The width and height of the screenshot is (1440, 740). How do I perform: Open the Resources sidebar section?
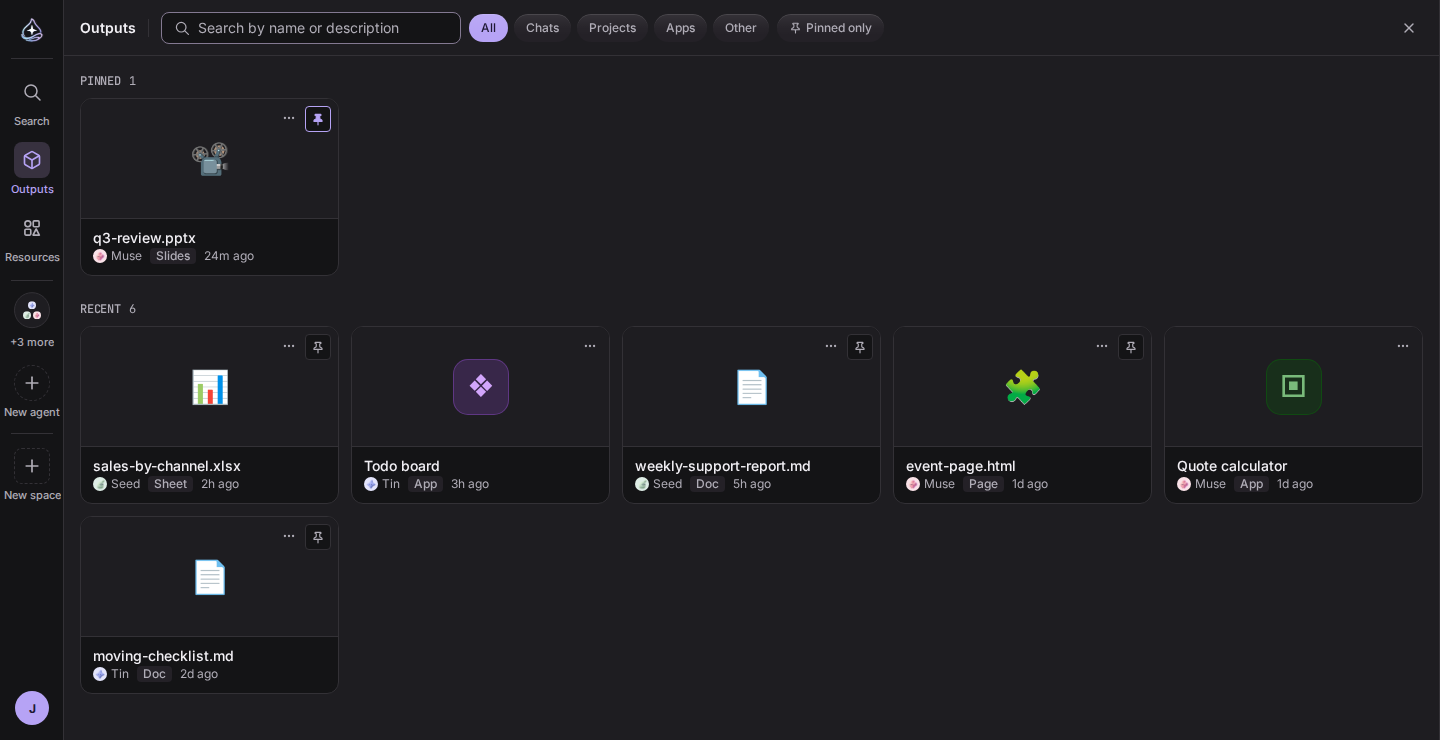tap(32, 240)
